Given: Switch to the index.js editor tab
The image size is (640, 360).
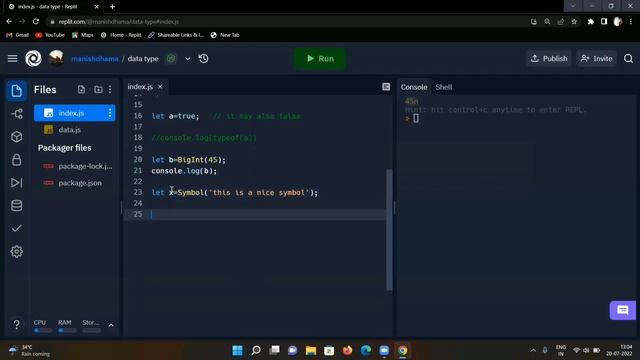Looking at the screenshot, I should click(140, 87).
